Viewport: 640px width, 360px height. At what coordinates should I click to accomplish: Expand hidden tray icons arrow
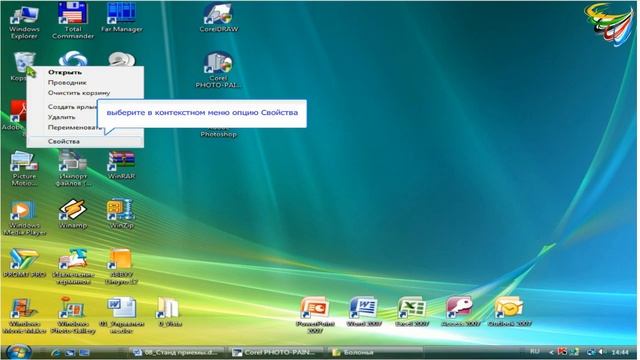click(551, 352)
